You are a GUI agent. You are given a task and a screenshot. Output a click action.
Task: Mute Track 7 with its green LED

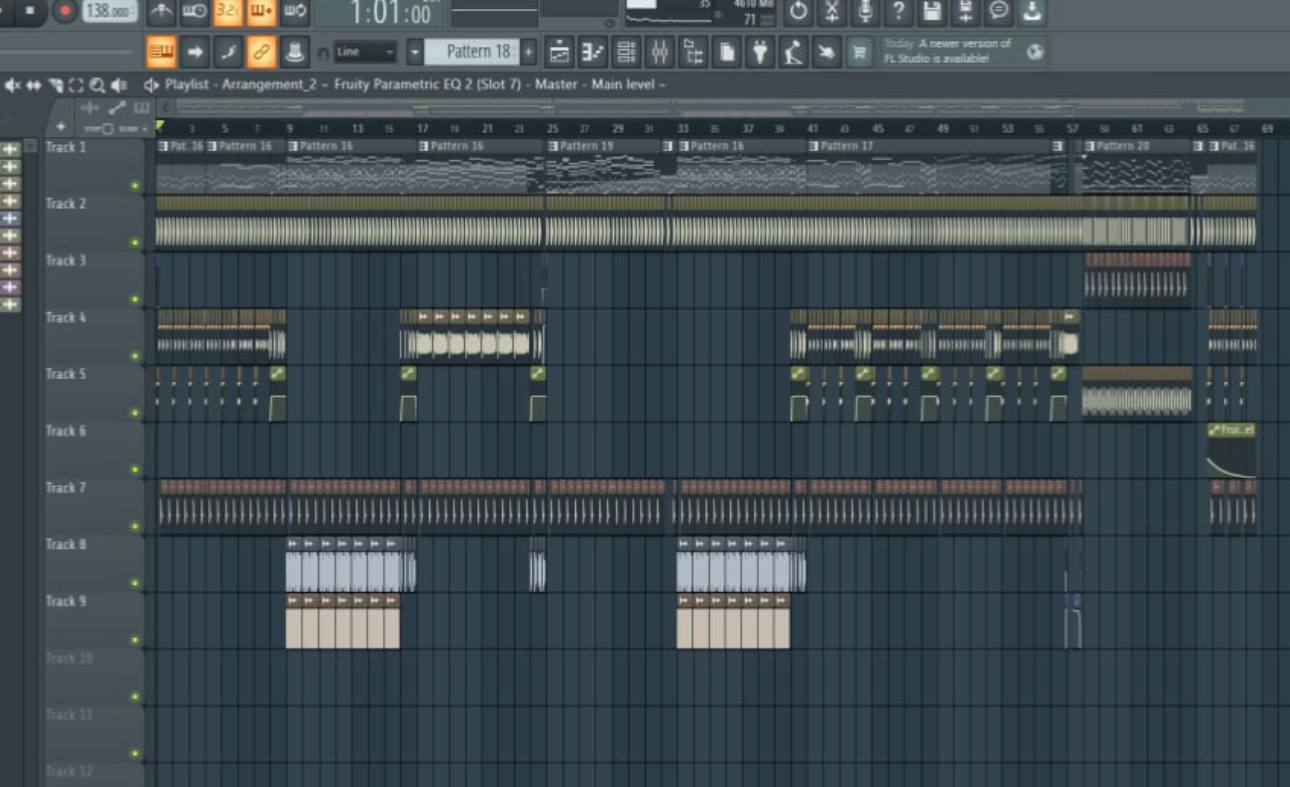click(135, 526)
